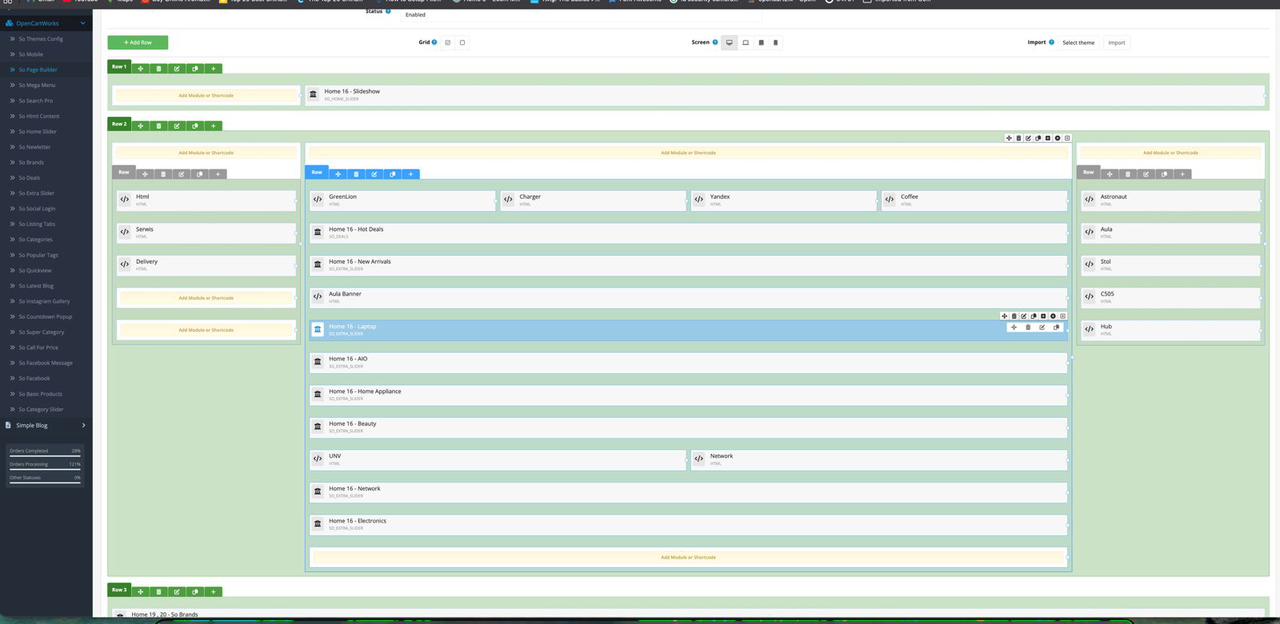Image resolution: width=1280 pixels, height=624 pixels.
Task: Click the slider icon of Home 16 - Hot Deals
Action: coord(317,232)
